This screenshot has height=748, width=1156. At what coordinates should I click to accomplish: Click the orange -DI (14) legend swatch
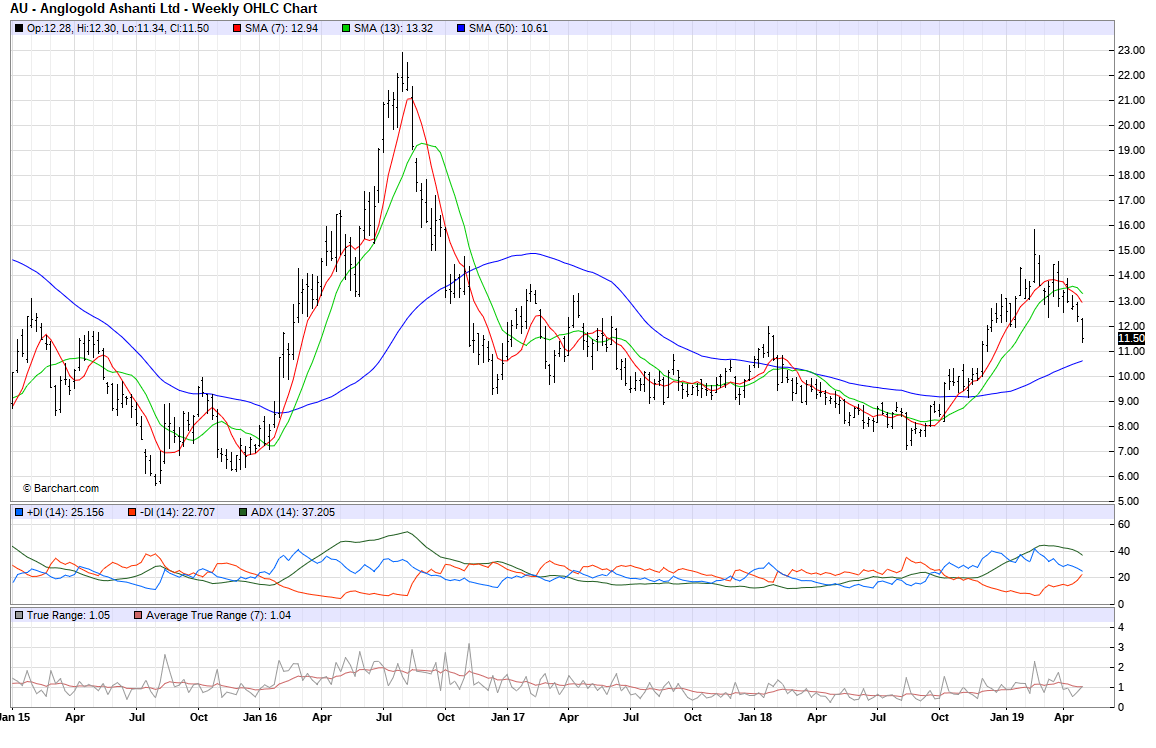coord(132,512)
